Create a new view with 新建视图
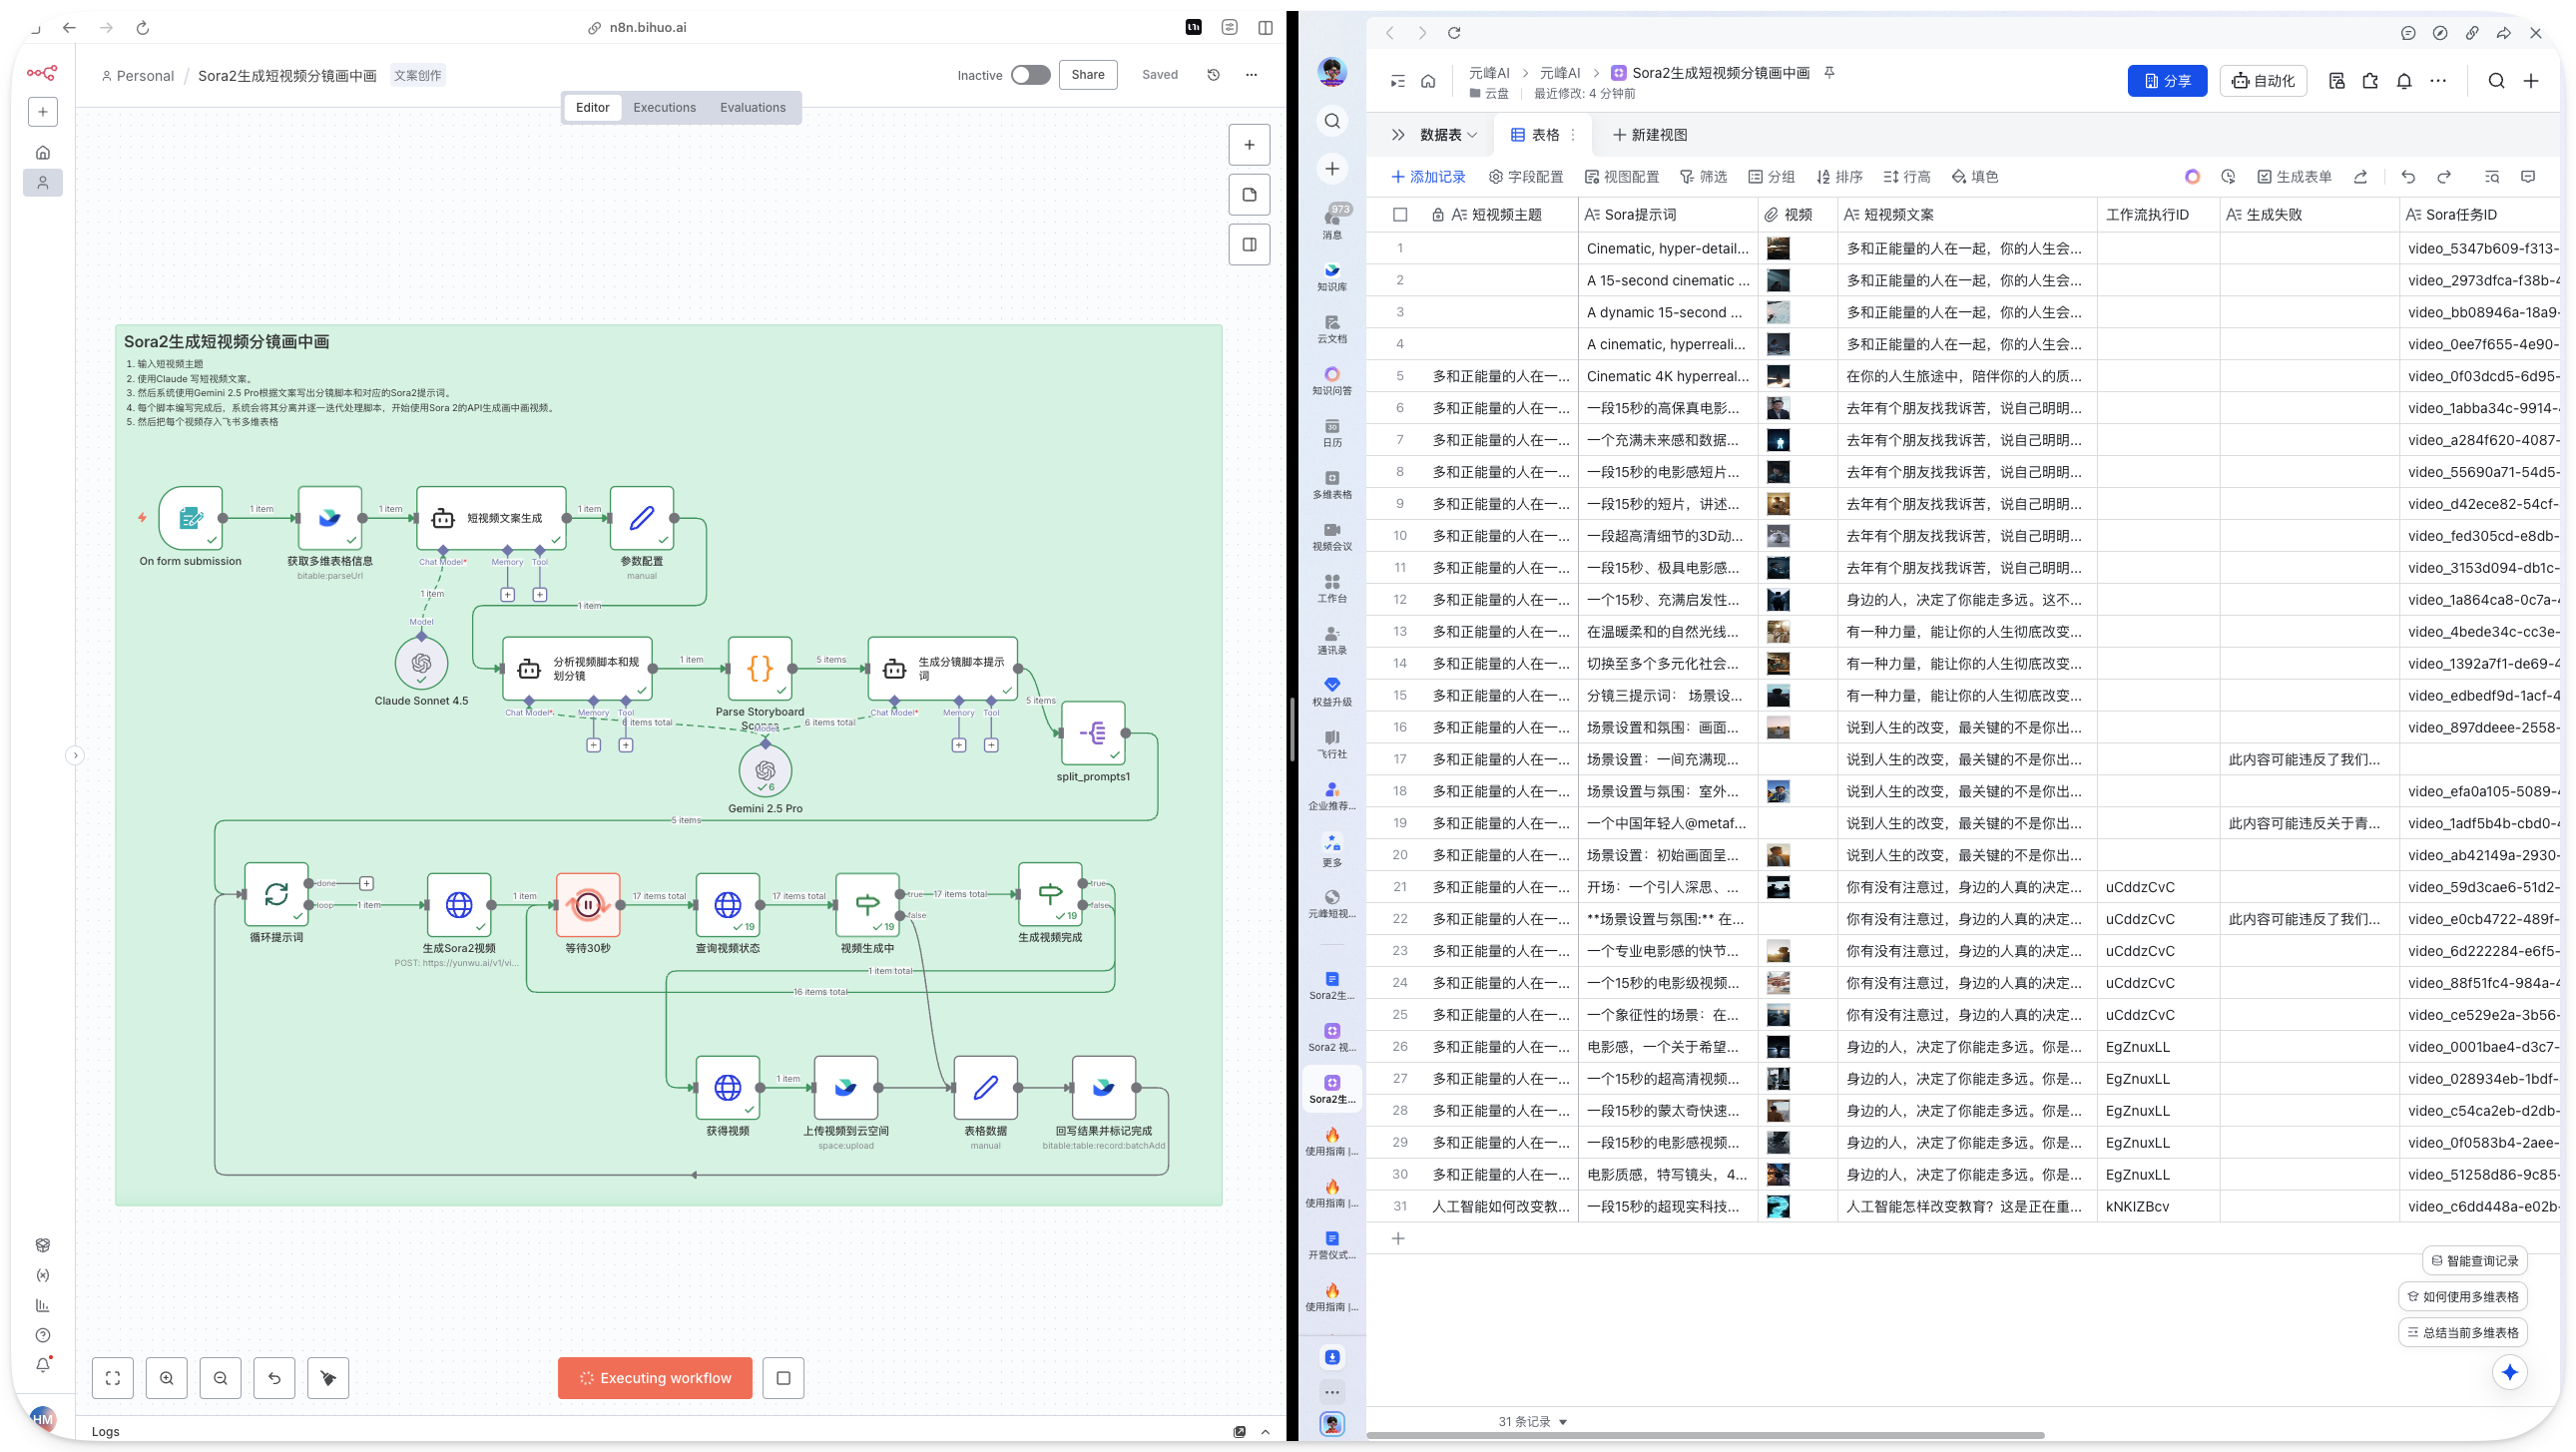 (x=1650, y=135)
